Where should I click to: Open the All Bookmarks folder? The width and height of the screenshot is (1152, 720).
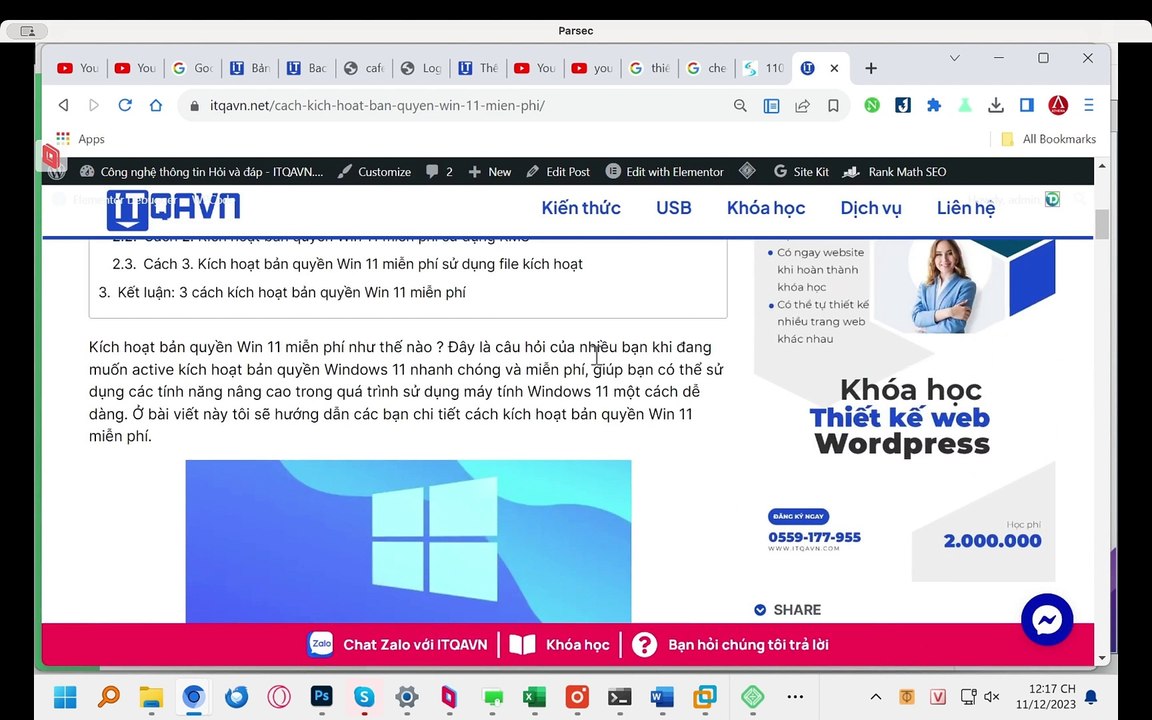(x=1048, y=139)
